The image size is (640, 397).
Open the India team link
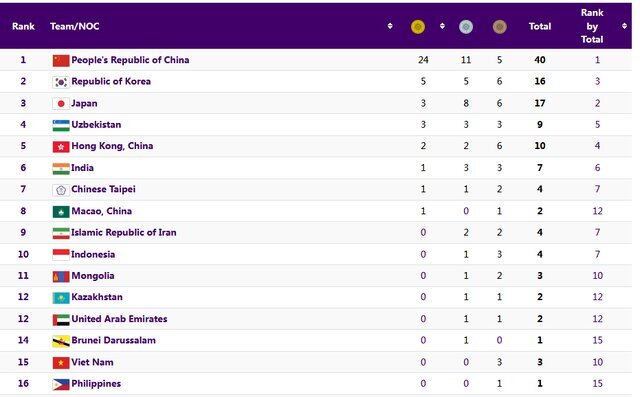82,168
